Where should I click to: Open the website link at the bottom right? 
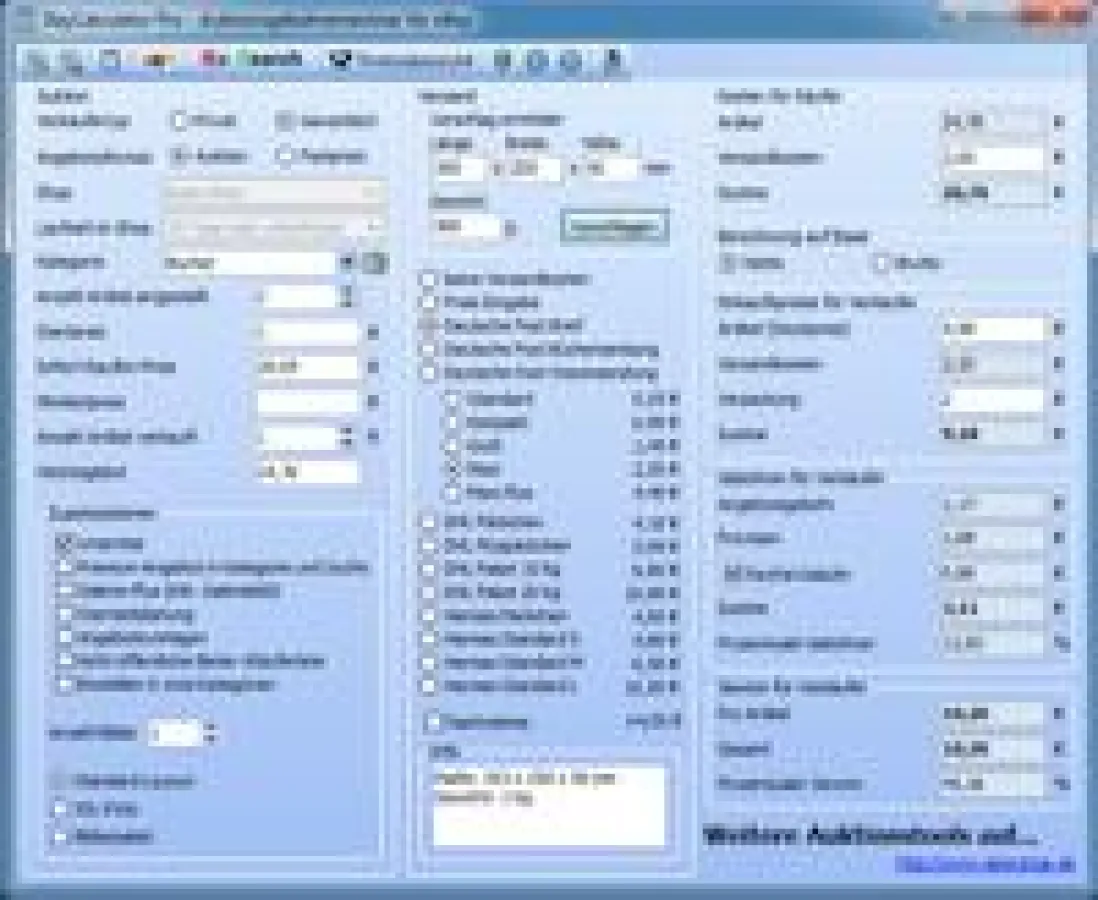point(984,863)
